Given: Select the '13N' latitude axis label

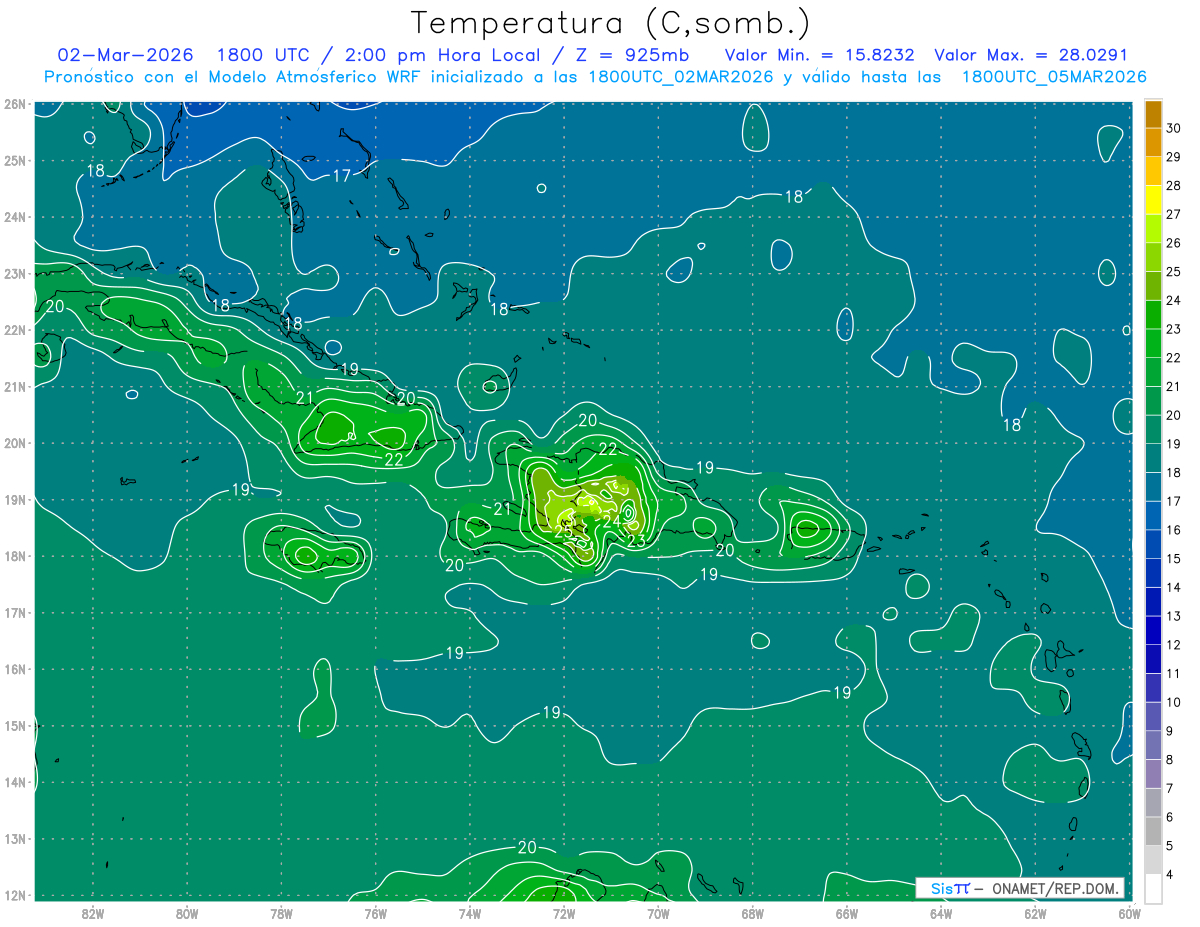Looking at the screenshot, I should (x=14, y=839).
